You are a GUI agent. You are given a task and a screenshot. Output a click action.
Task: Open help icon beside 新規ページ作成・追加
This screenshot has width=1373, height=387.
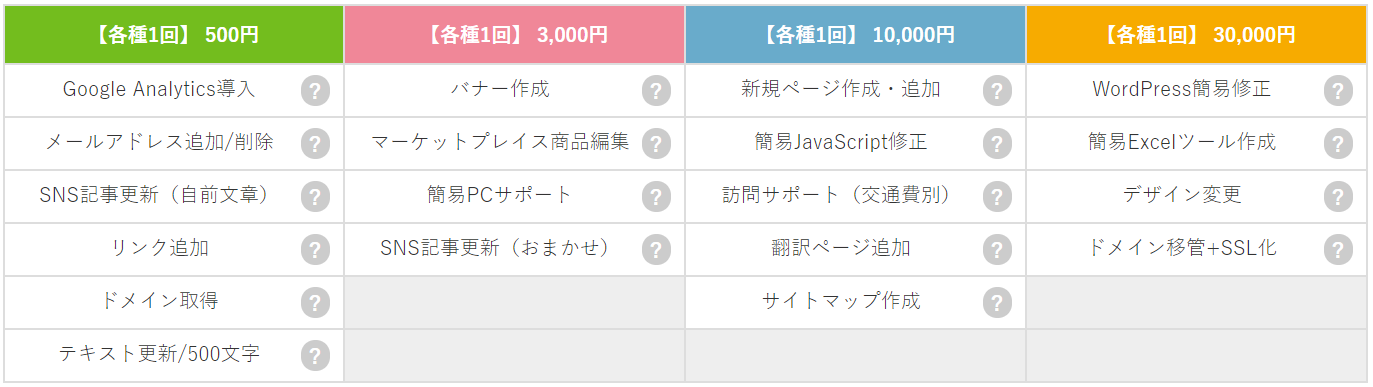coord(997,91)
